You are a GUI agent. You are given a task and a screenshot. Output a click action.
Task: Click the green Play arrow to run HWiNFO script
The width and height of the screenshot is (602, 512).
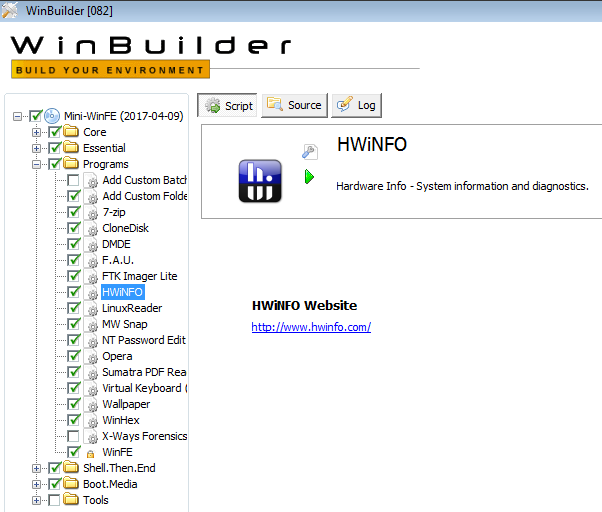310,177
